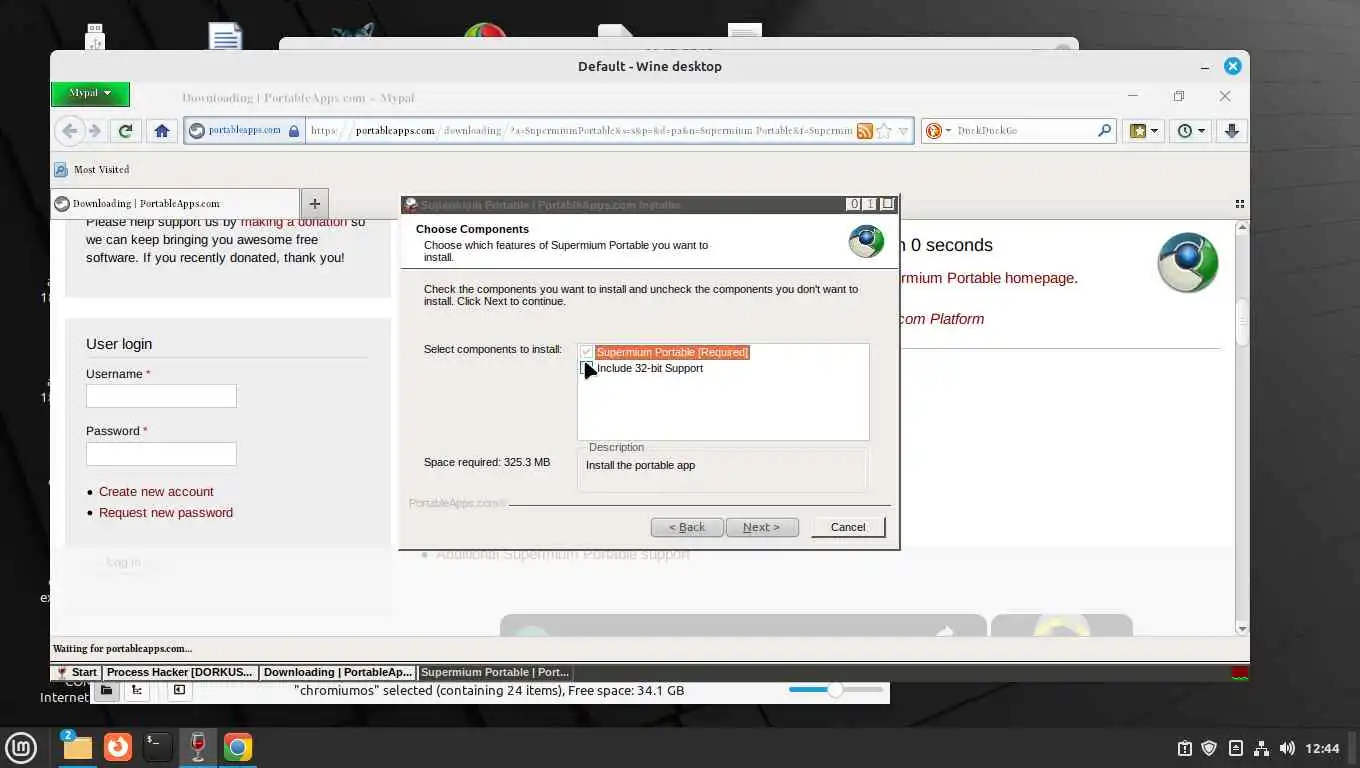1360x768 pixels.
Task: Click the file manager tree view icon
Action: point(137,690)
